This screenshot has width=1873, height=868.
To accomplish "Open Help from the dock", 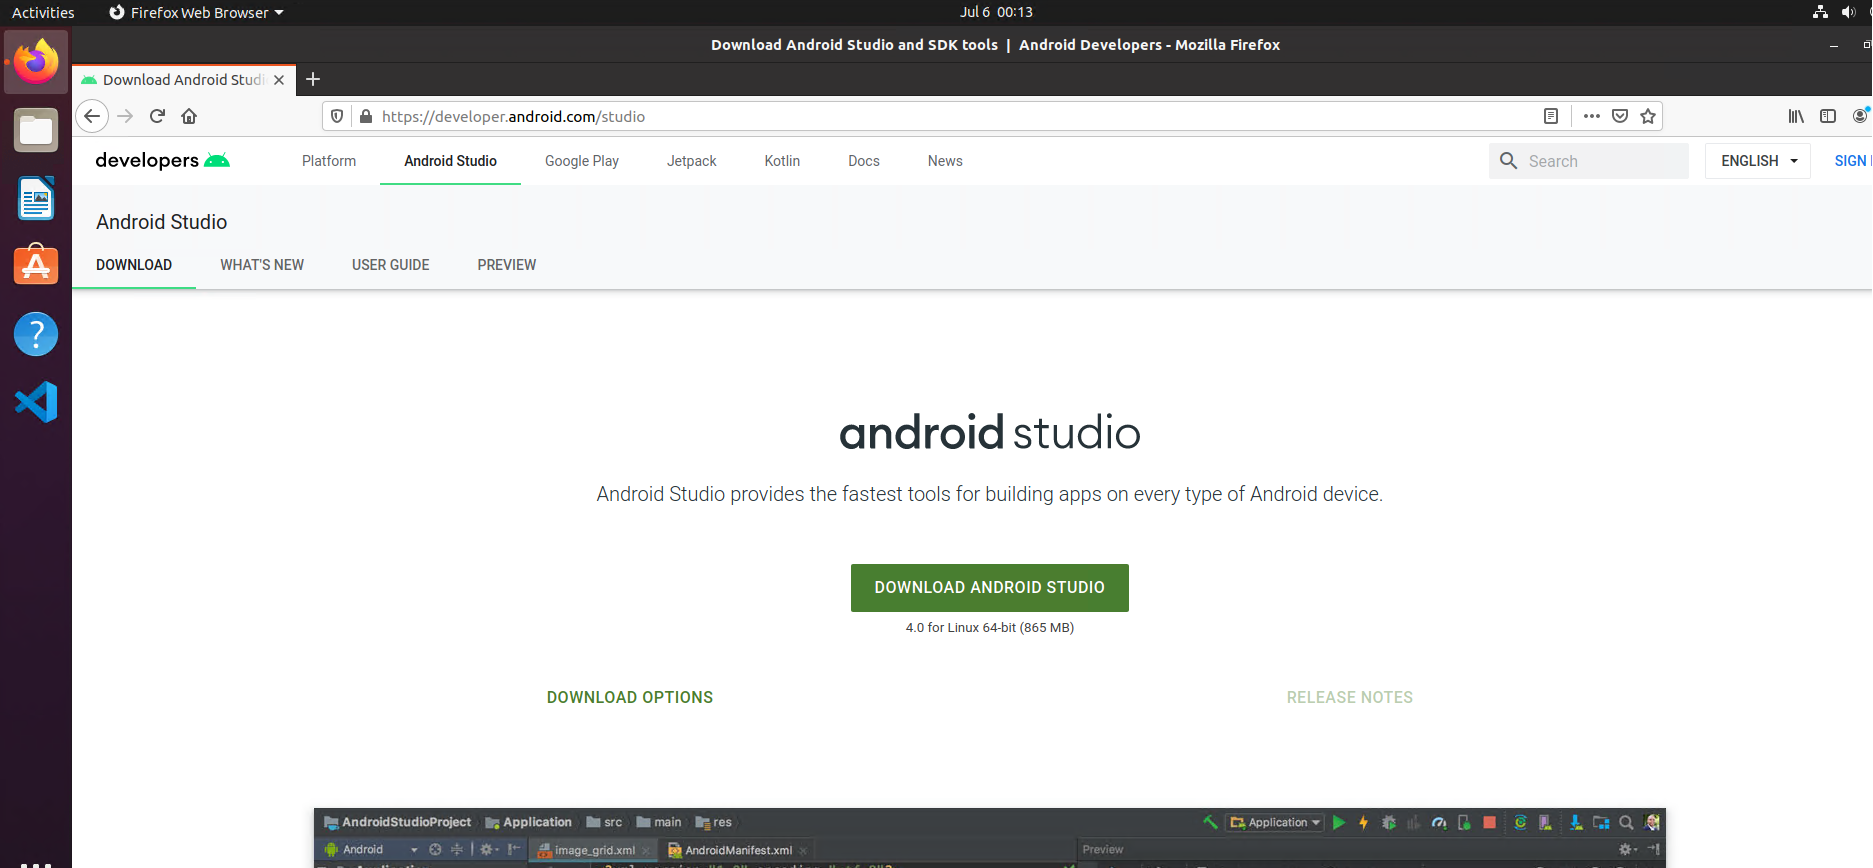I will coord(36,334).
